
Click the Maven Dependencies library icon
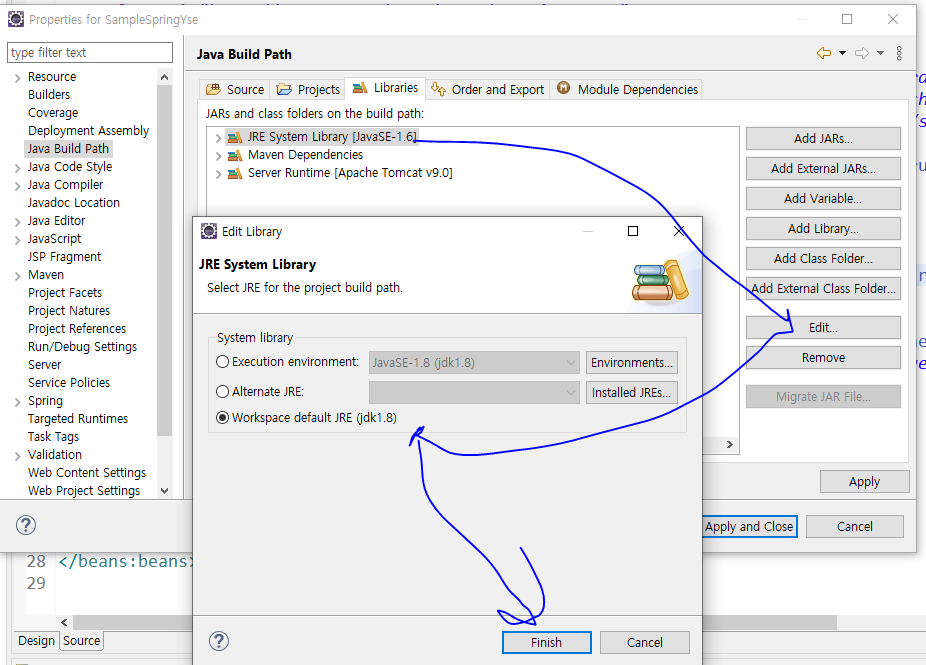(235, 155)
